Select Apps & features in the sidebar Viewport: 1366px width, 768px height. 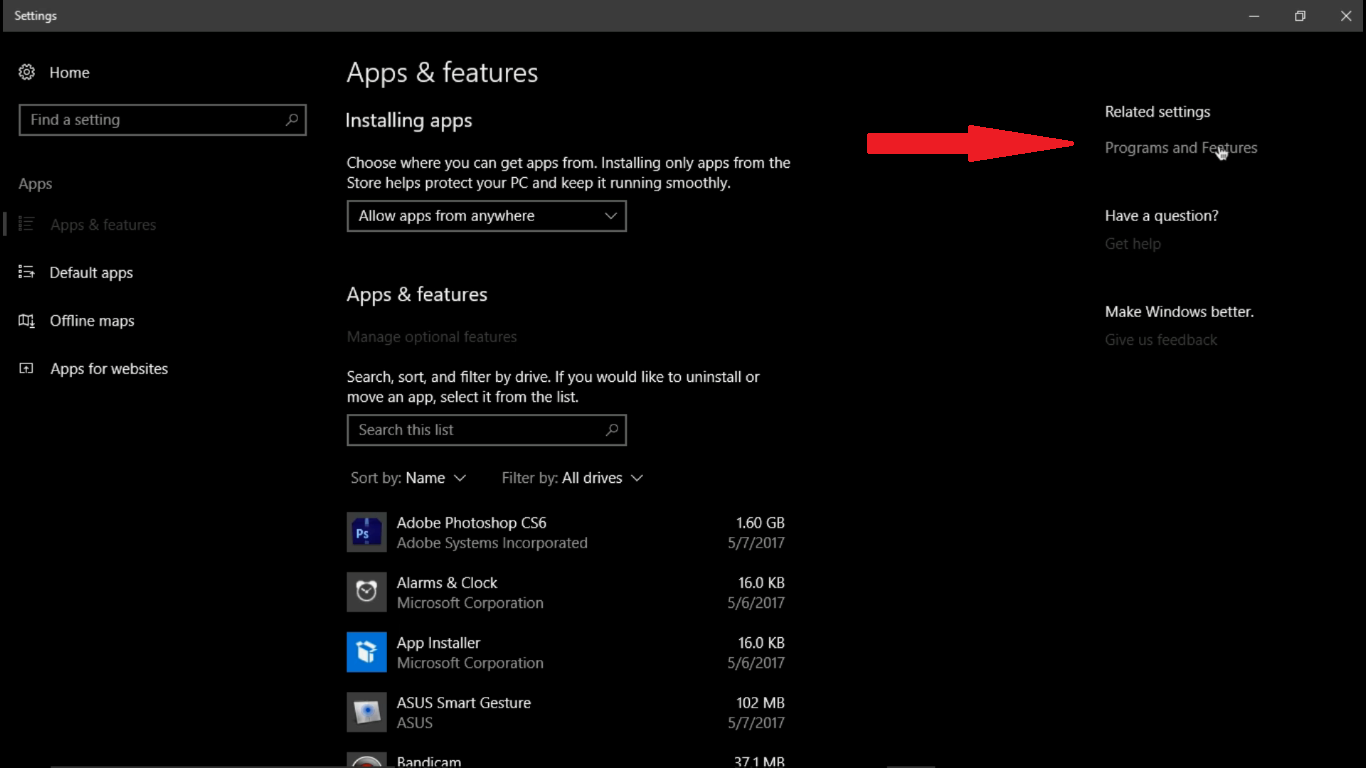click(103, 225)
